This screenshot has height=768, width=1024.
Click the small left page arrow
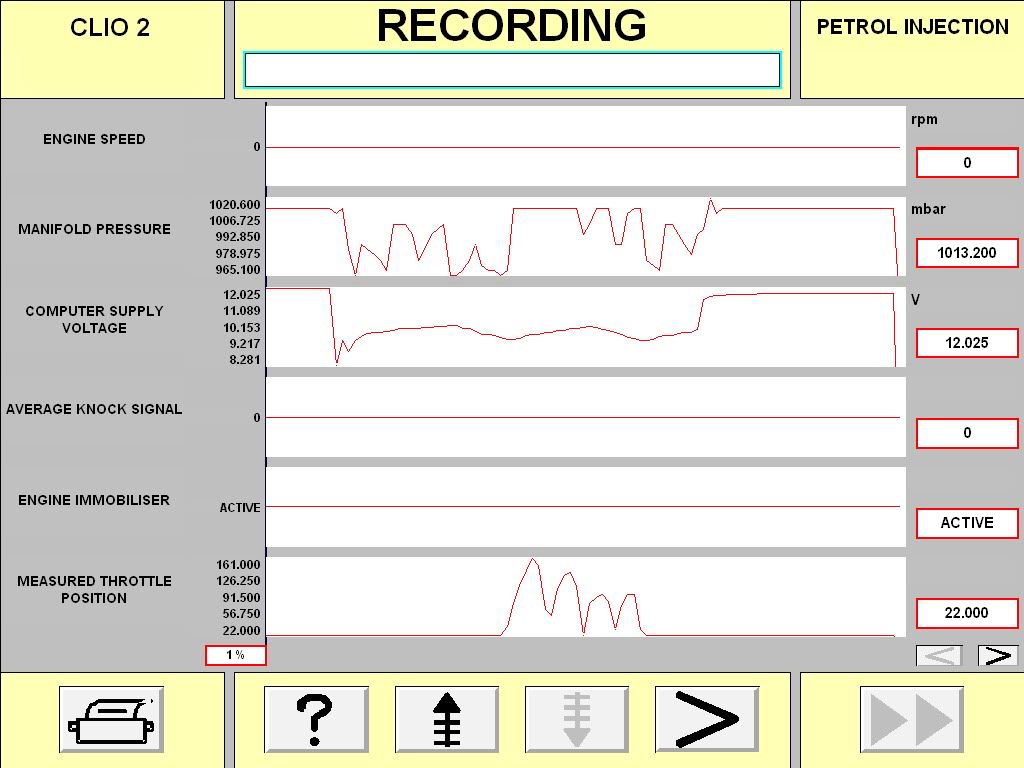coord(939,656)
